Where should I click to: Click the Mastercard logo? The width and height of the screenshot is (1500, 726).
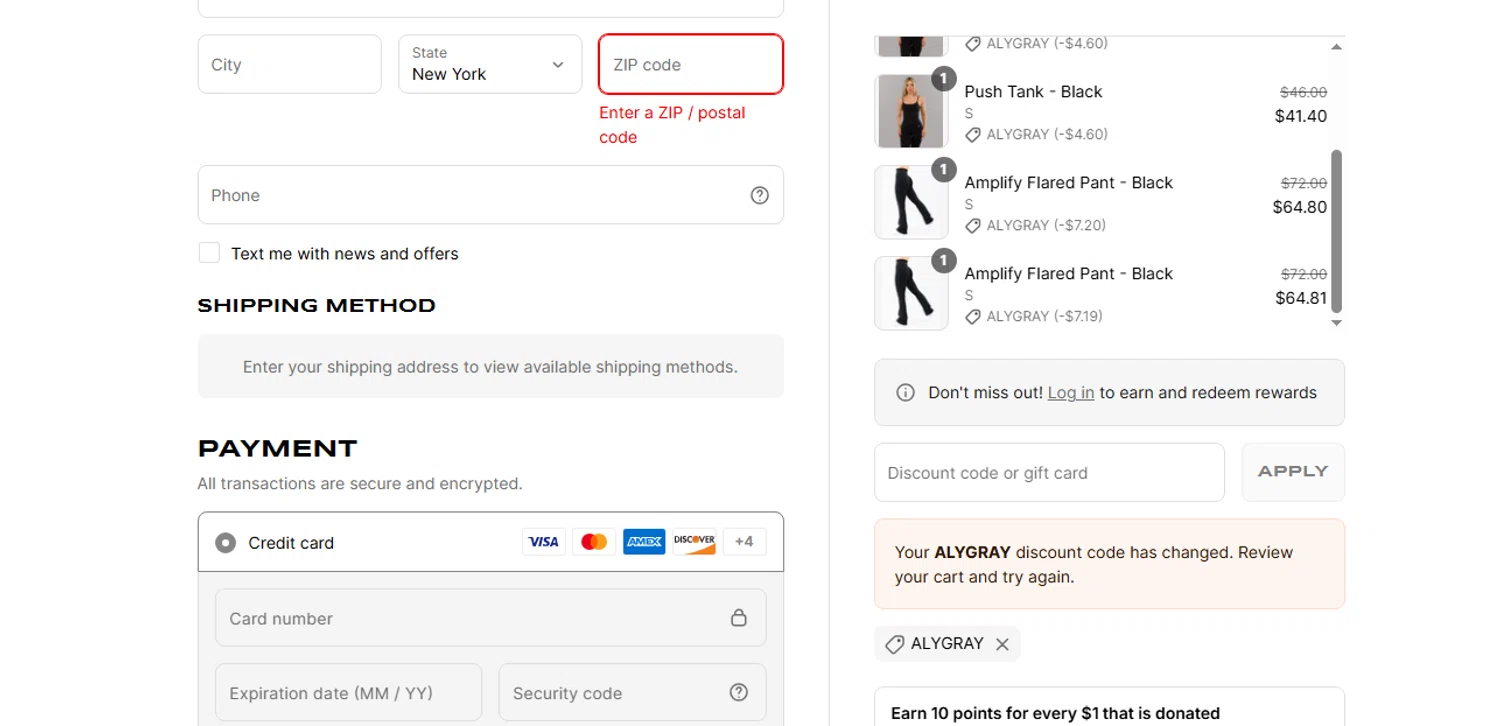coord(594,542)
